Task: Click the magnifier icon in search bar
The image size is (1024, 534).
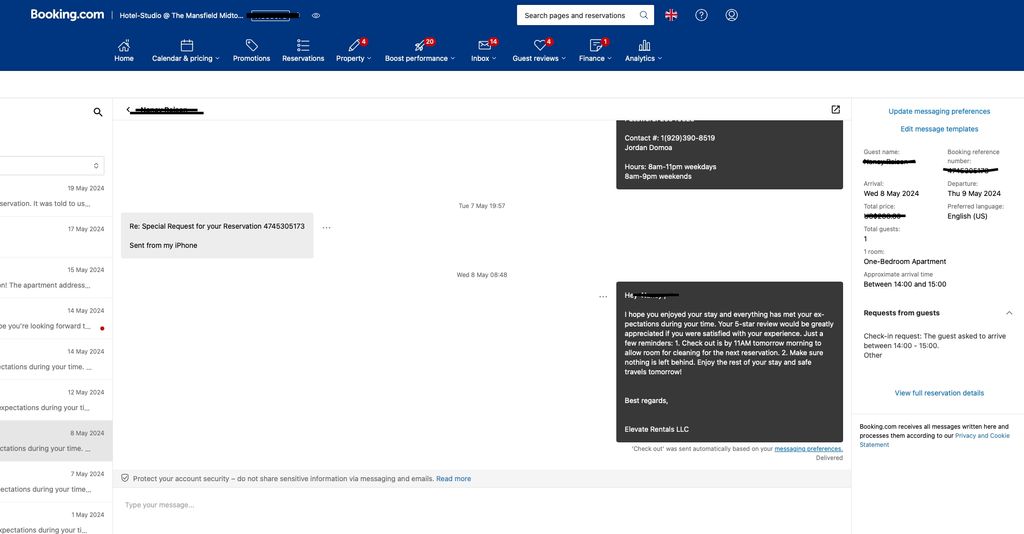Action: coord(643,16)
